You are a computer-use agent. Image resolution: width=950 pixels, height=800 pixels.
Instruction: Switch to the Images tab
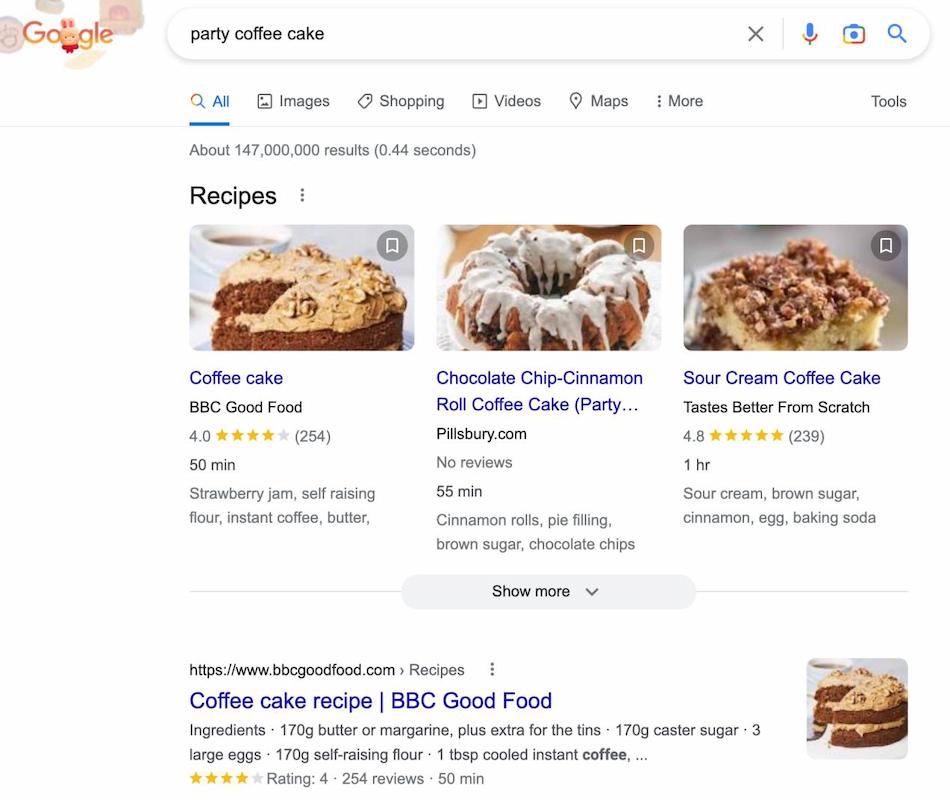coord(293,101)
